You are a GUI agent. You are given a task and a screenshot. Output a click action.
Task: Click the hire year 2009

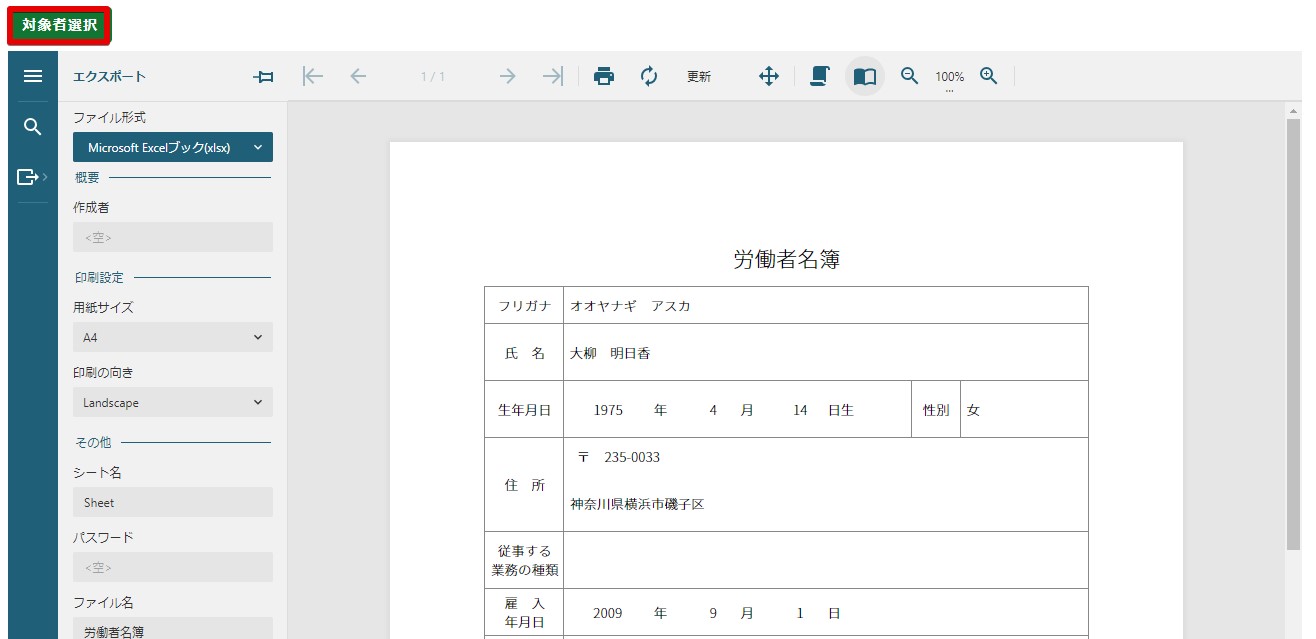607,613
